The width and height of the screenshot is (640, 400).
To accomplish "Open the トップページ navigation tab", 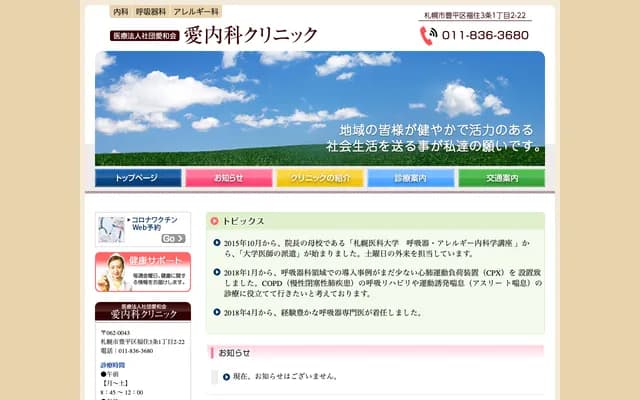I will pyautogui.click(x=138, y=178).
